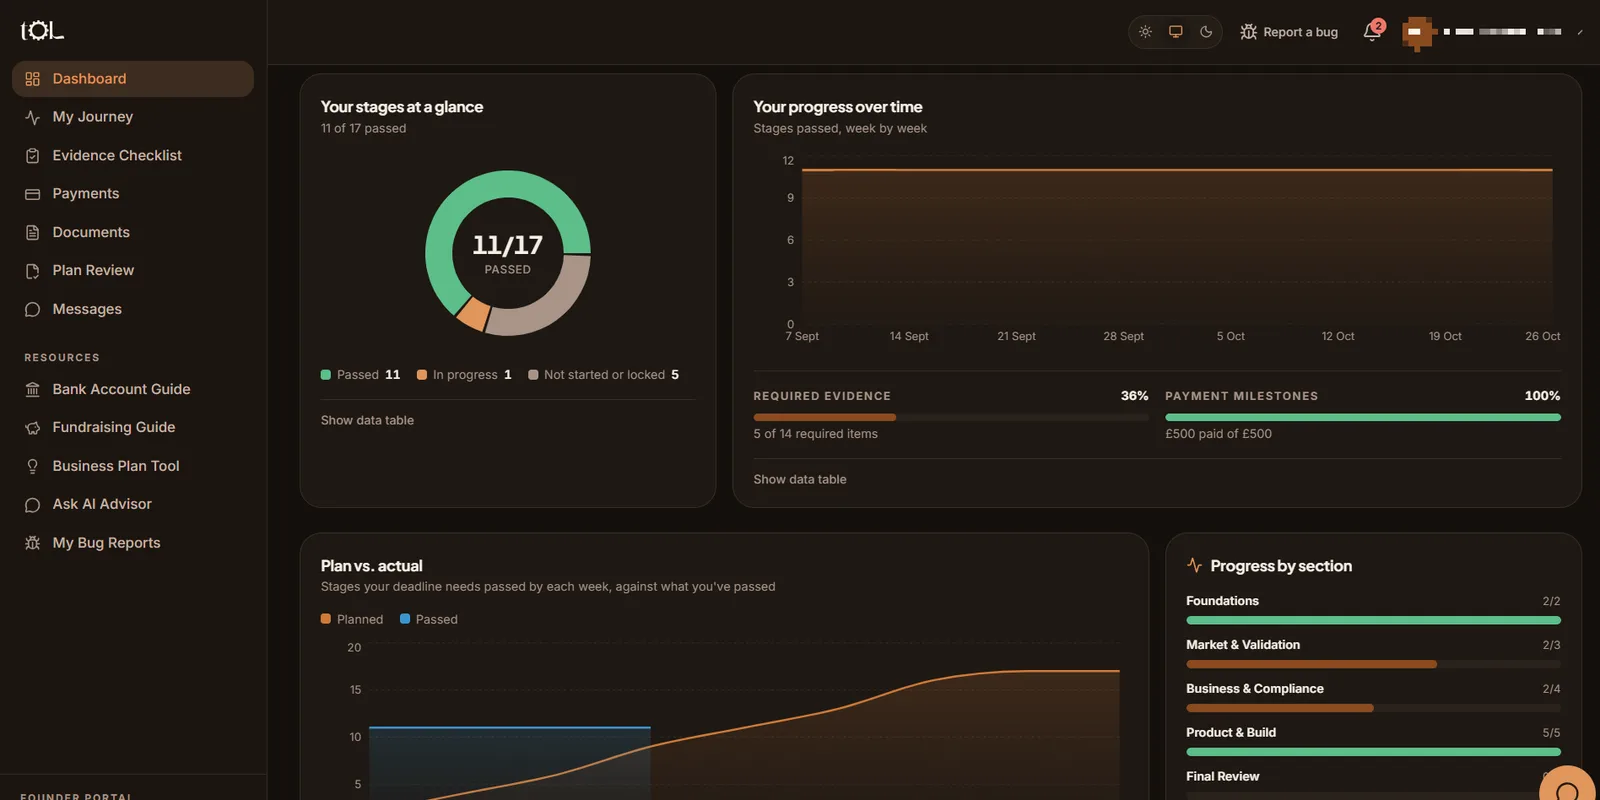1600x800 pixels.
Task: Expand Show data table under stages chart
Action: coord(367,420)
